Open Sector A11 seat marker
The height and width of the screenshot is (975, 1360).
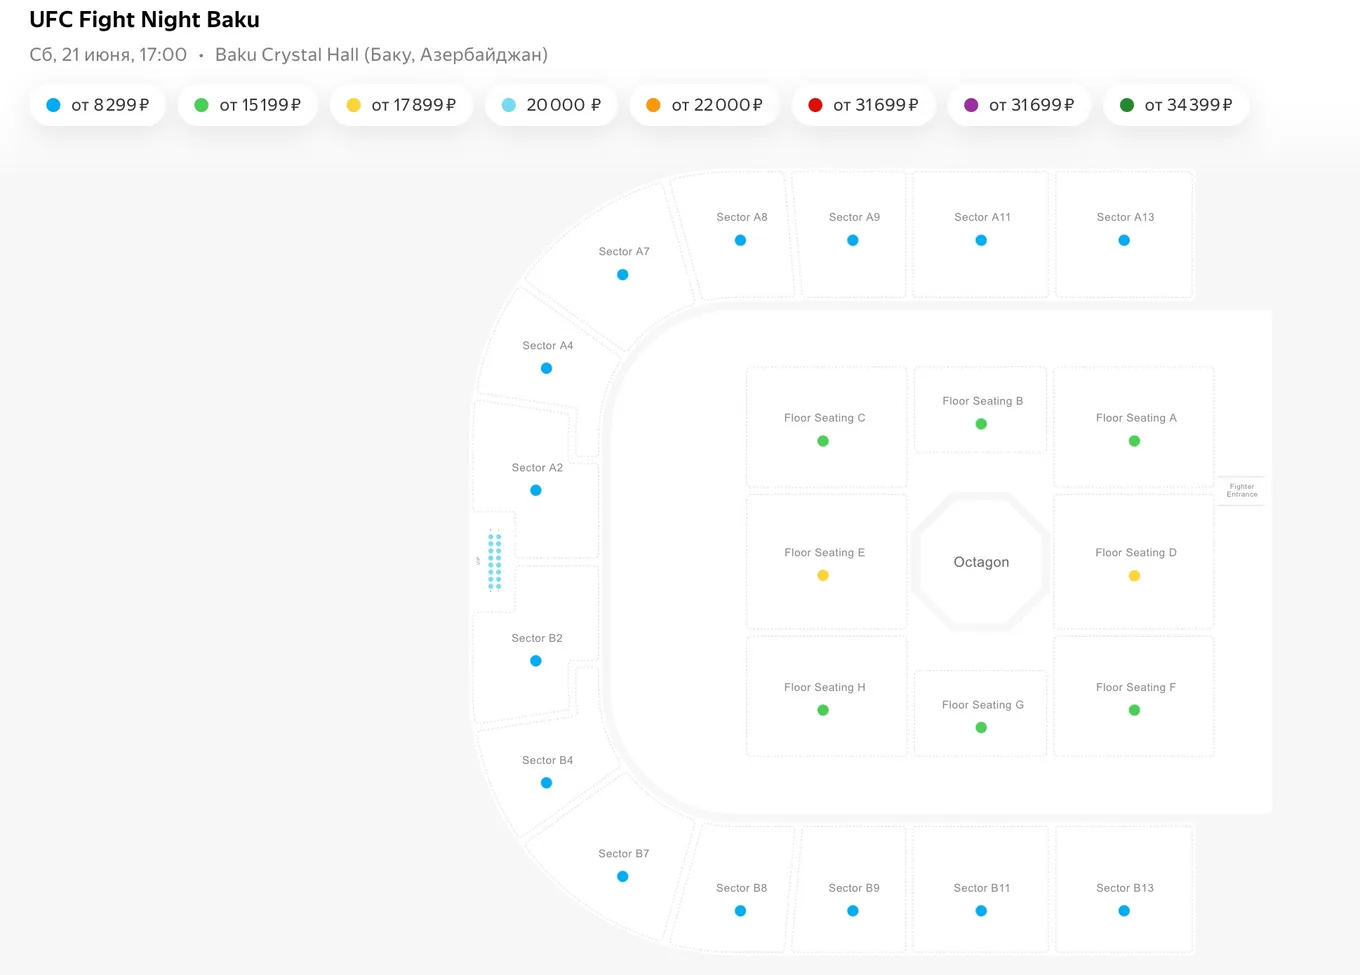tap(981, 240)
